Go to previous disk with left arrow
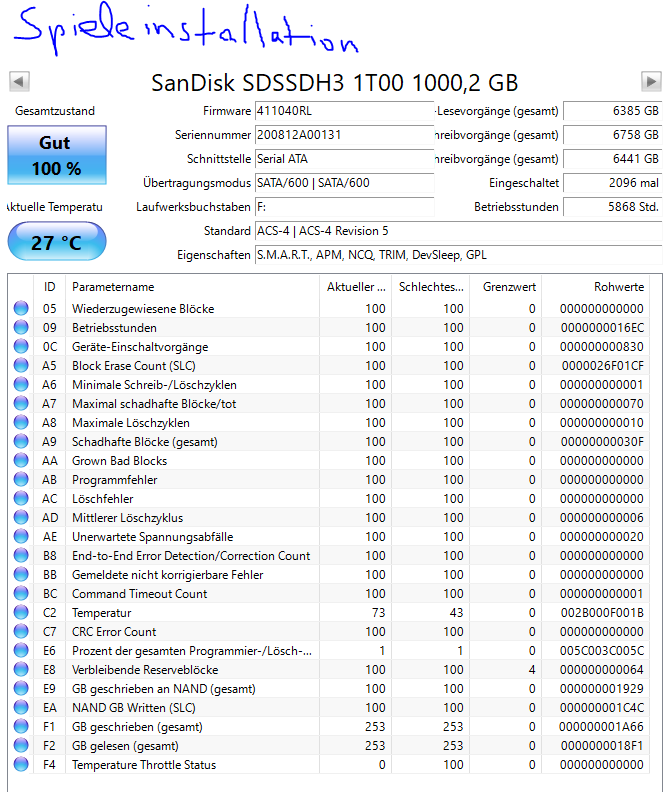Image resolution: width=664 pixels, height=792 pixels. [19, 81]
